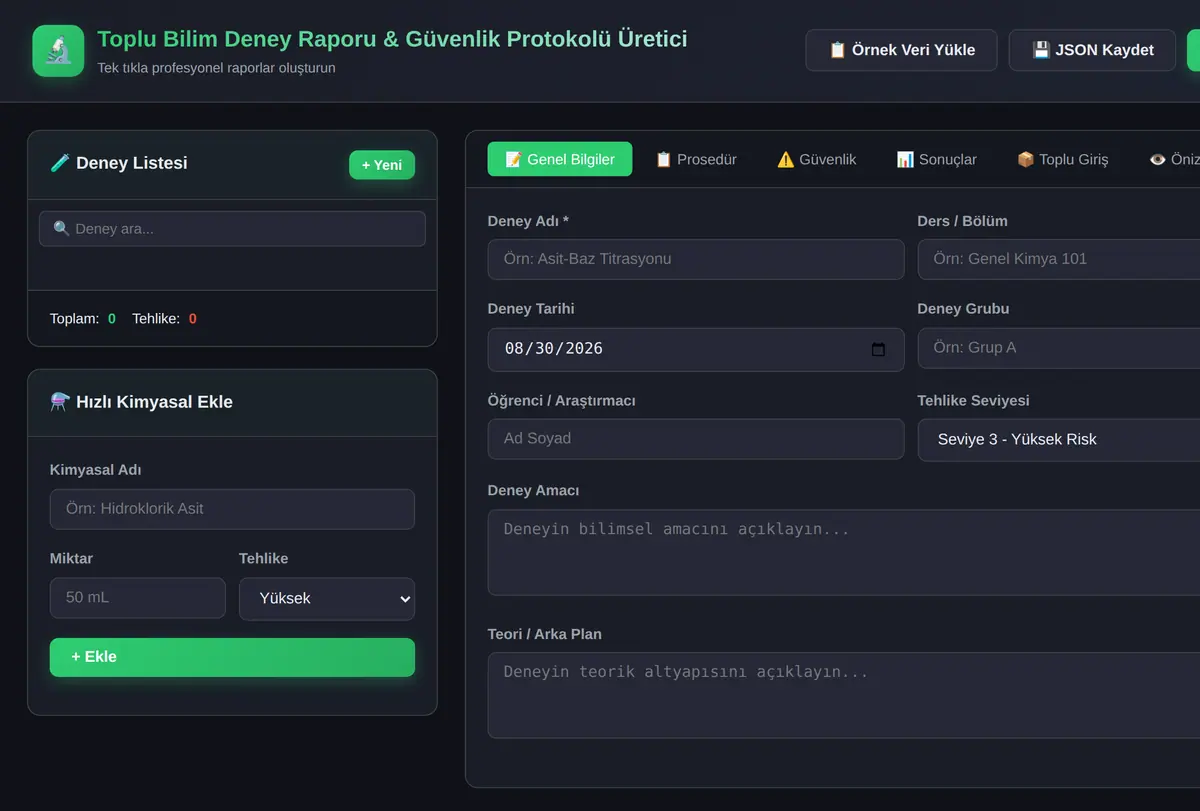Viewport: 1200px width, 811px height.
Task: Click the microscope app logo icon
Action: (58, 50)
